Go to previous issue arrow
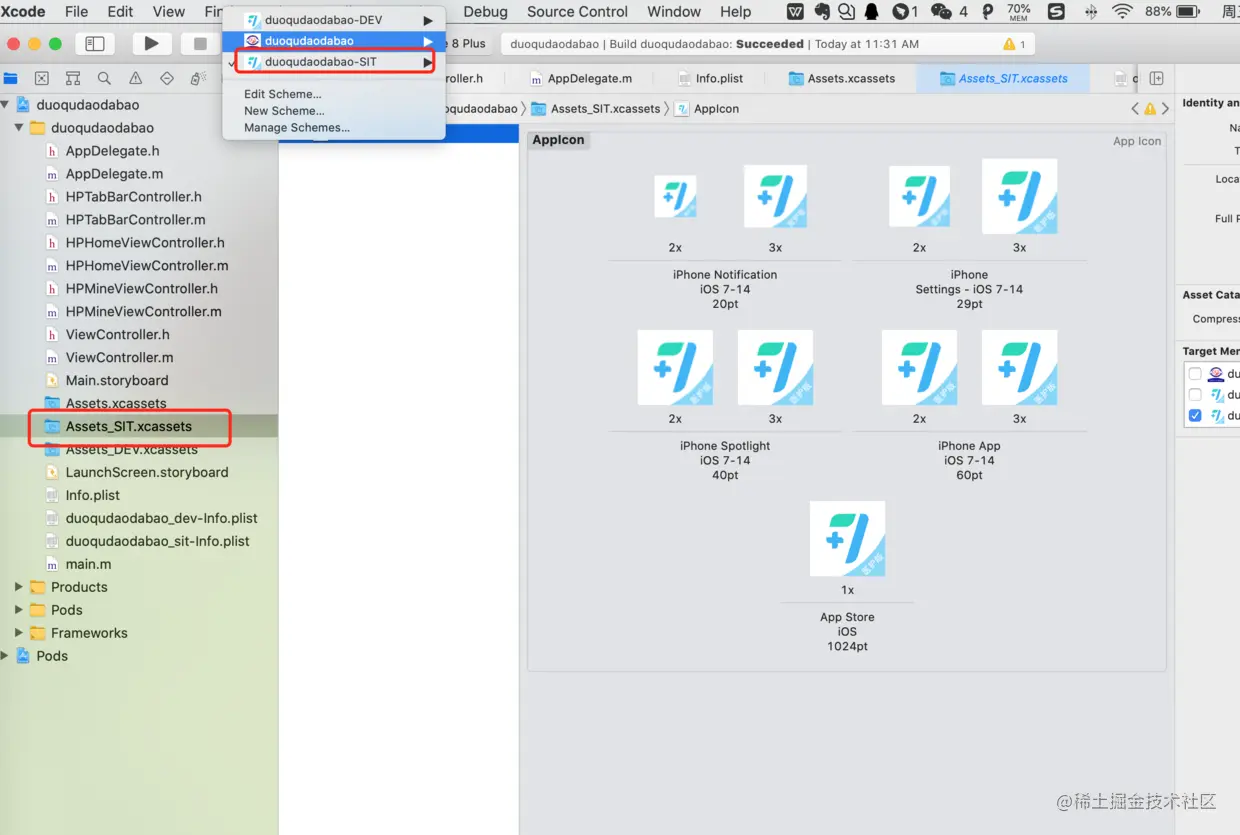Viewport: 1240px width, 835px height. [1135, 109]
